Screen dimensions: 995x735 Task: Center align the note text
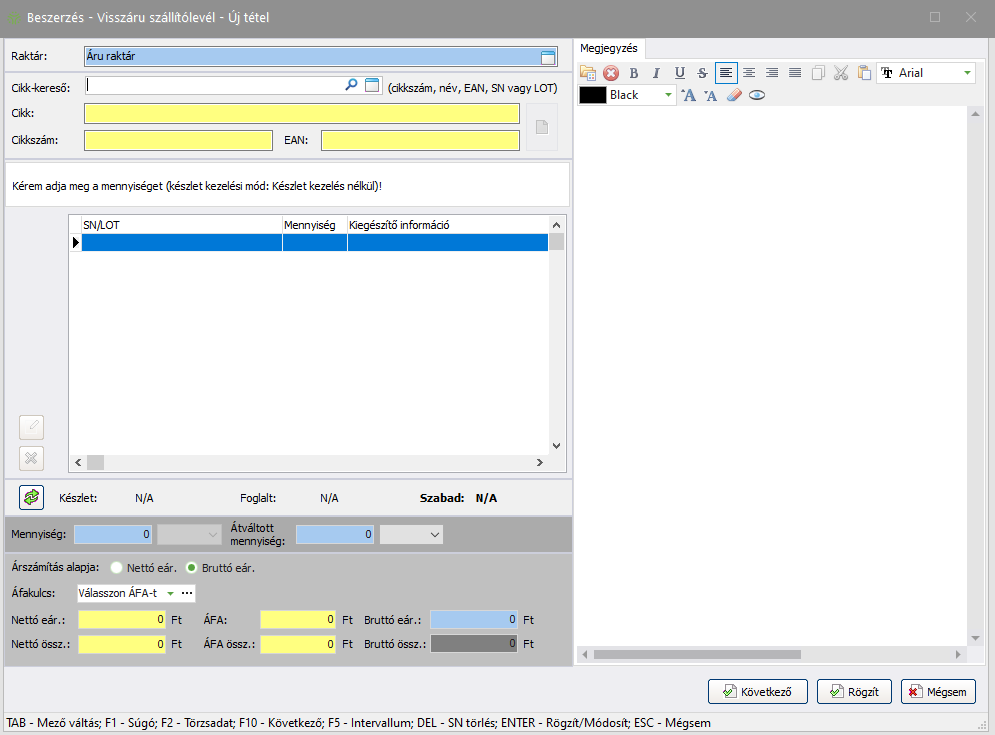click(749, 73)
